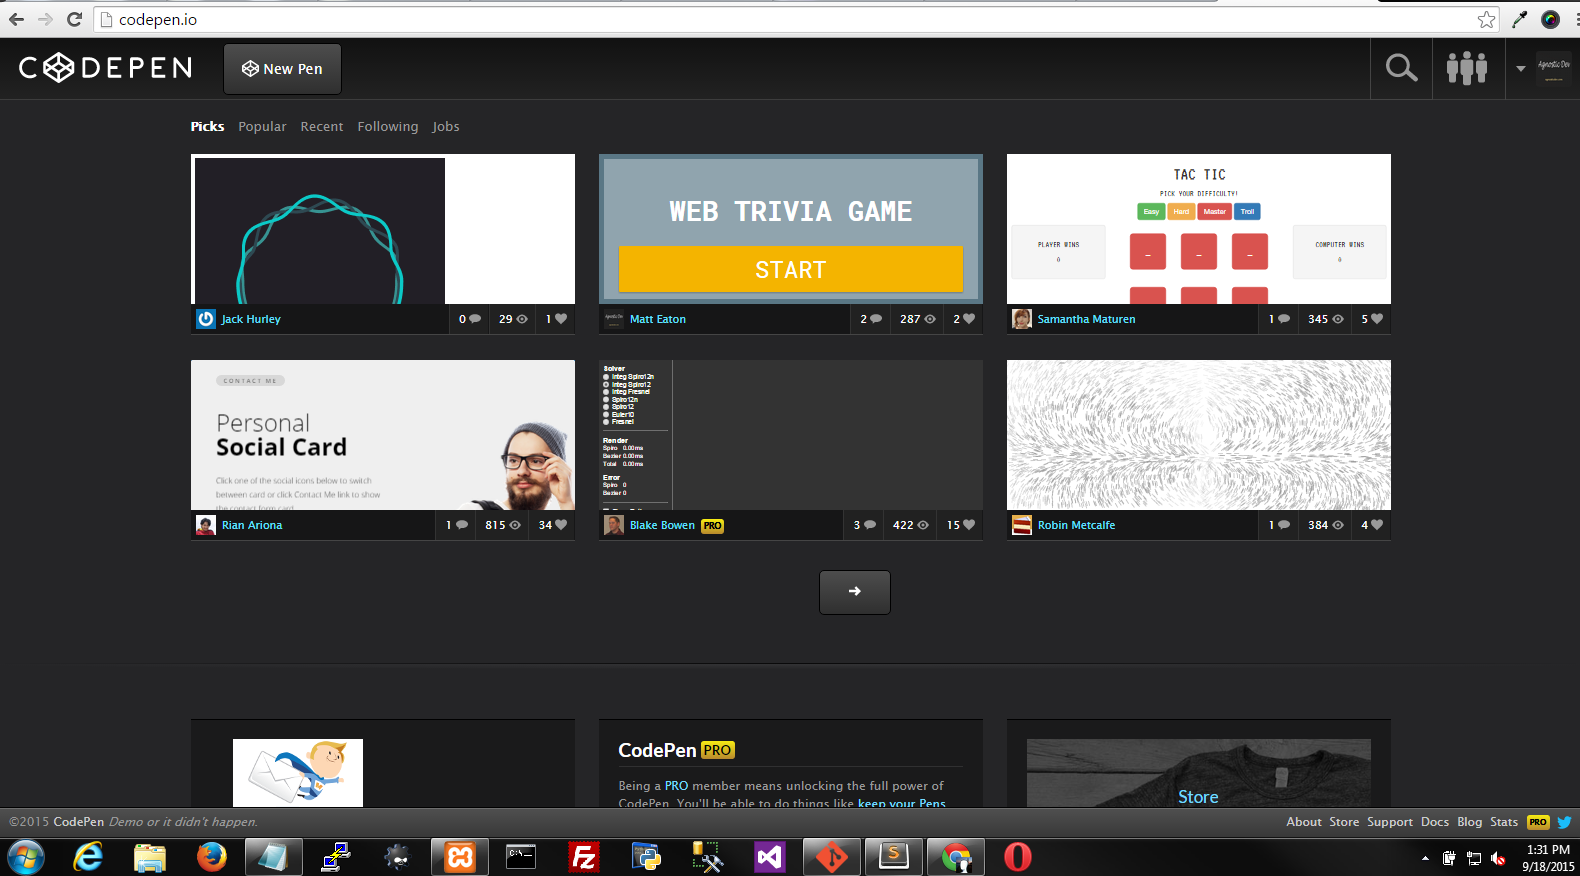This screenshot has width=1580, height=876.
Task: Click Jack Hurley's avatar icon
Action: click(206, 319)
